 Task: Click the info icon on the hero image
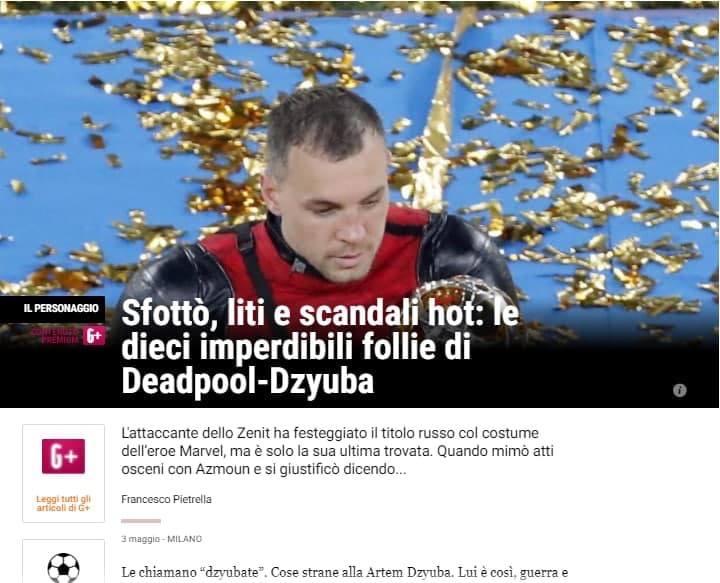click(x=680, y=391)
